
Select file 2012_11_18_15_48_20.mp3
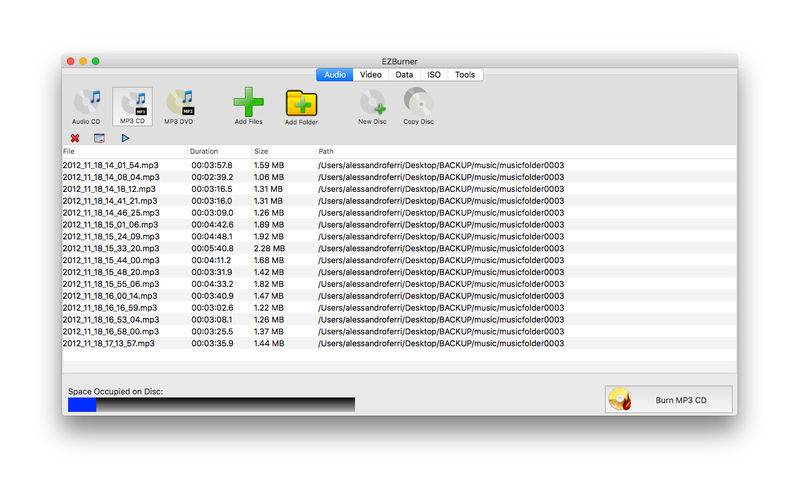pyautogui.click(x=111, y=272)
